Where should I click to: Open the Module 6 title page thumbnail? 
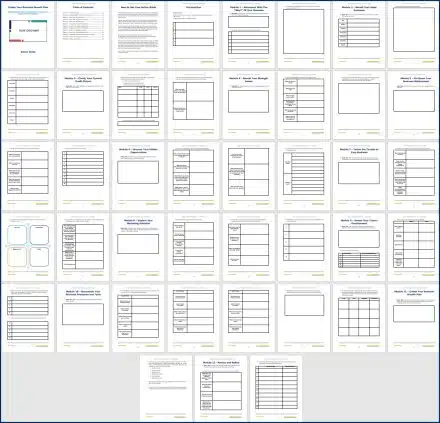(138, 176)
